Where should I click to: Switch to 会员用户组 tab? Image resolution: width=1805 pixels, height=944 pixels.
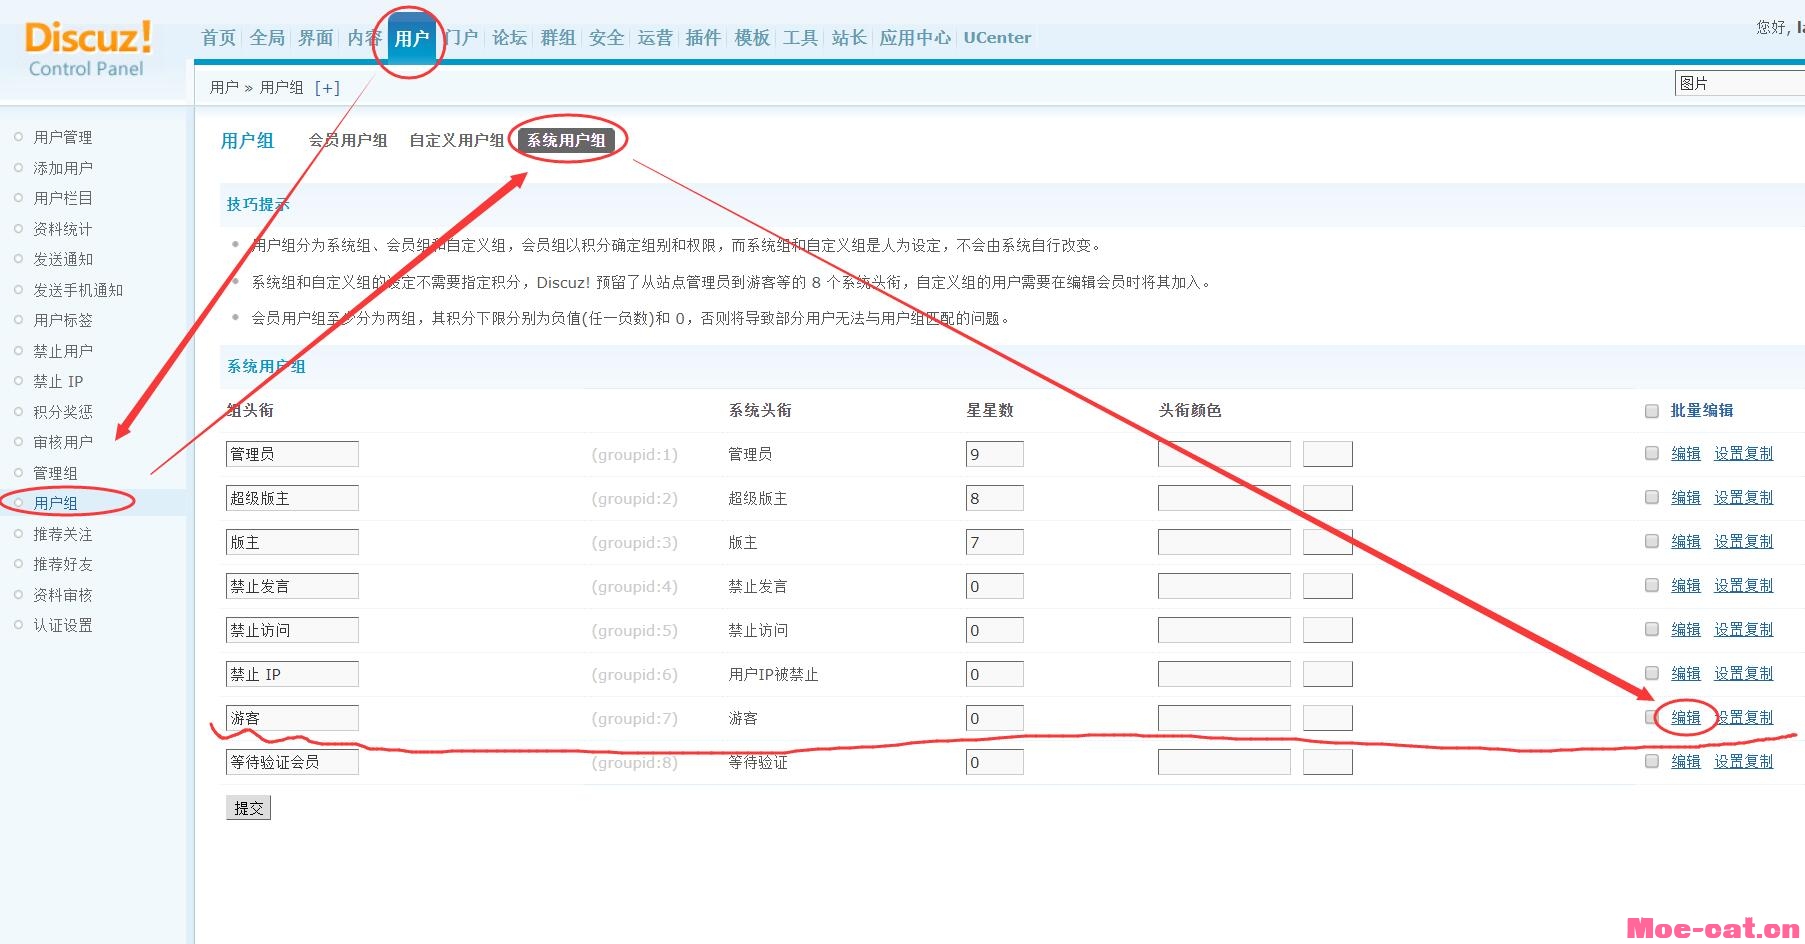[348, 141]
